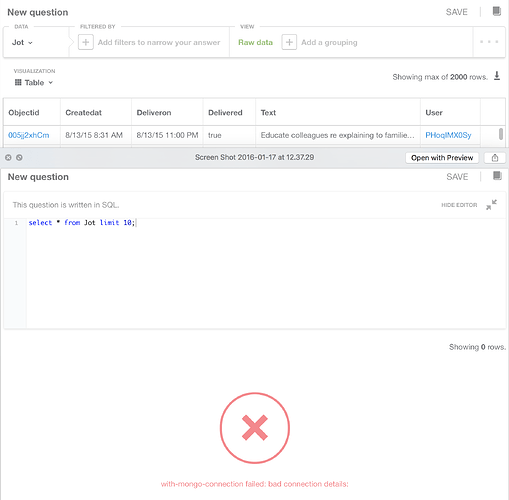Click the second round icon in preview bar

click(19, 157)
